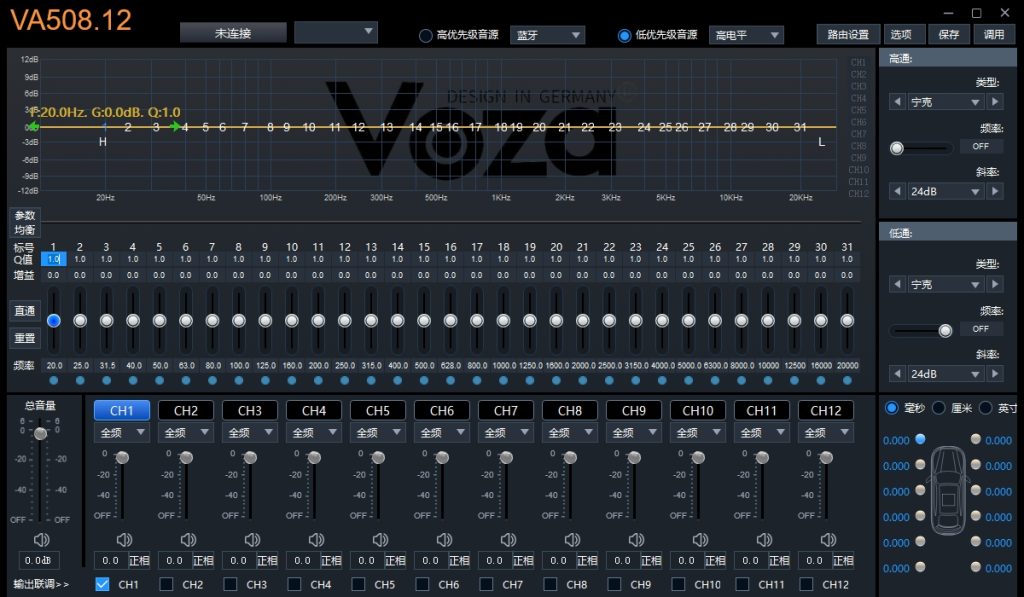The width and height of the screenshot is (1024, 597).
Task: Click the 重置 reset EQ button
Action: point(25,338)
